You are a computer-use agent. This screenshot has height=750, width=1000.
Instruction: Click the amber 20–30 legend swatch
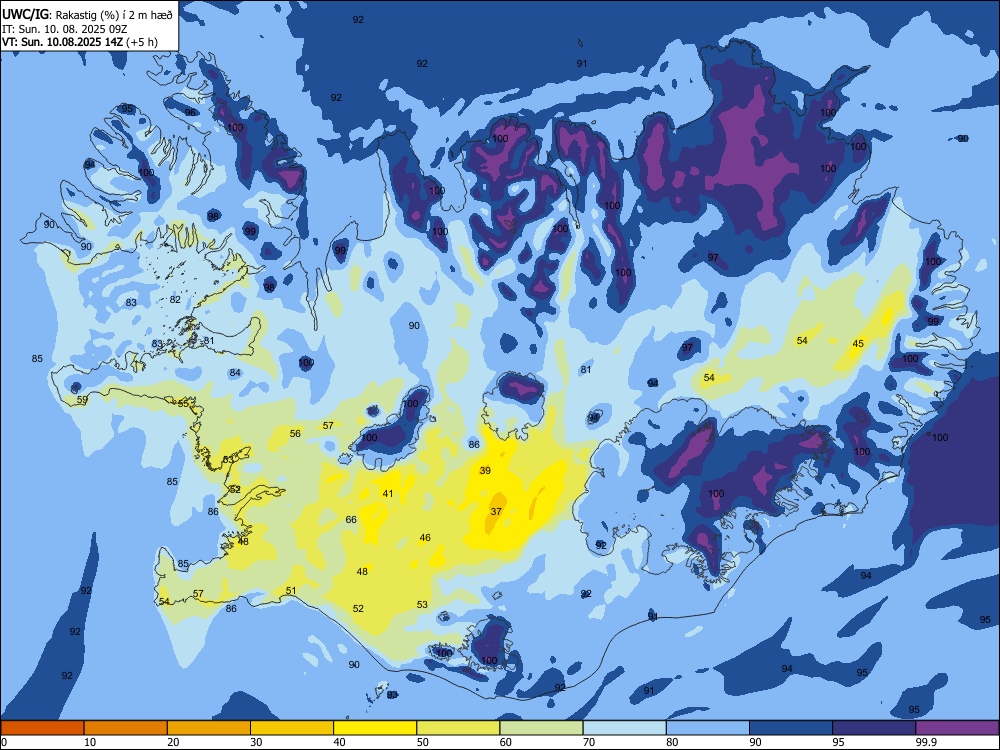[x=209, y=728]
